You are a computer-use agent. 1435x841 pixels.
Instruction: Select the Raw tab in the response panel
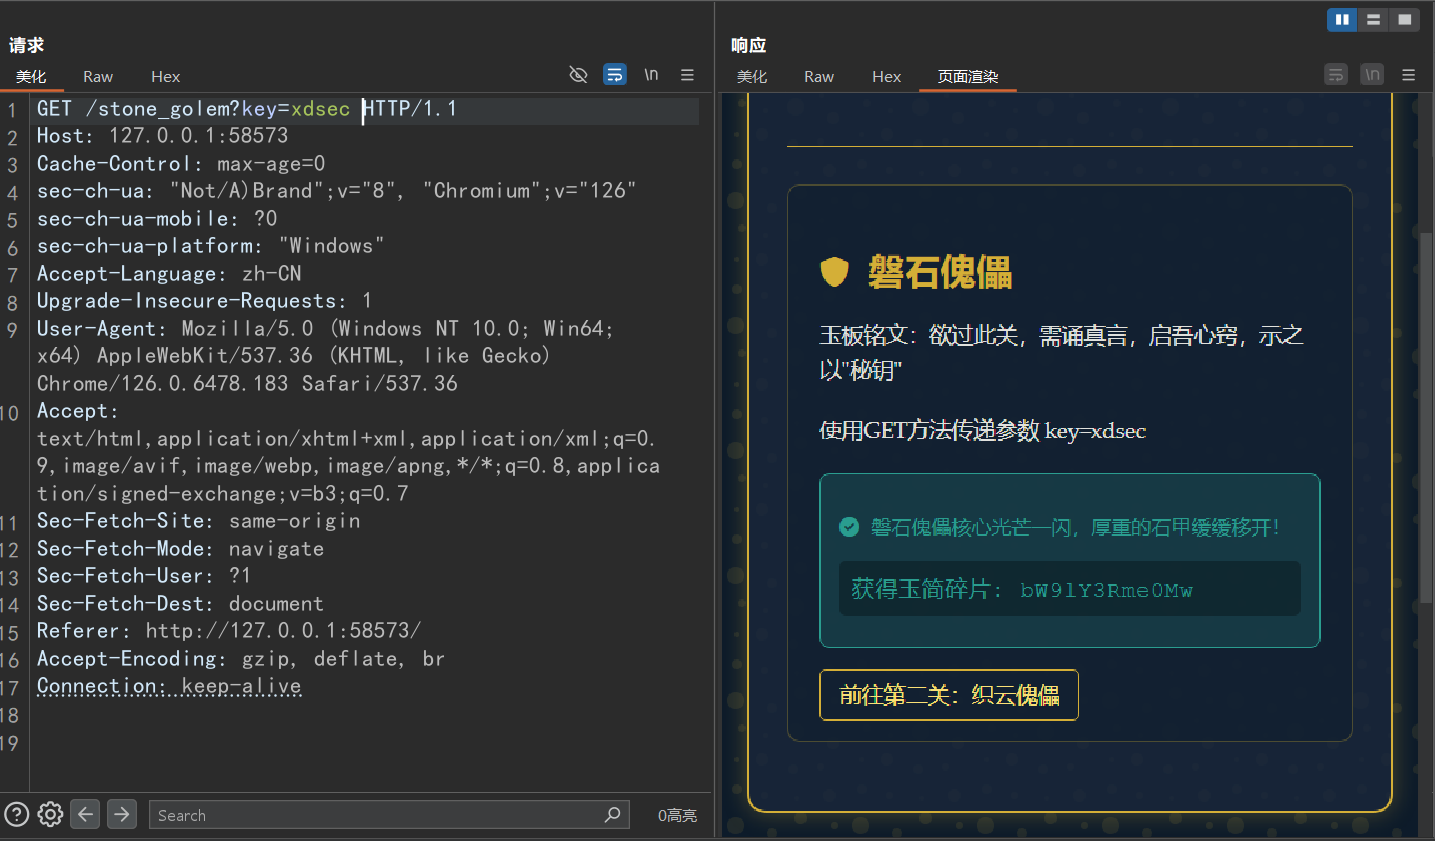tap(818, 76)
